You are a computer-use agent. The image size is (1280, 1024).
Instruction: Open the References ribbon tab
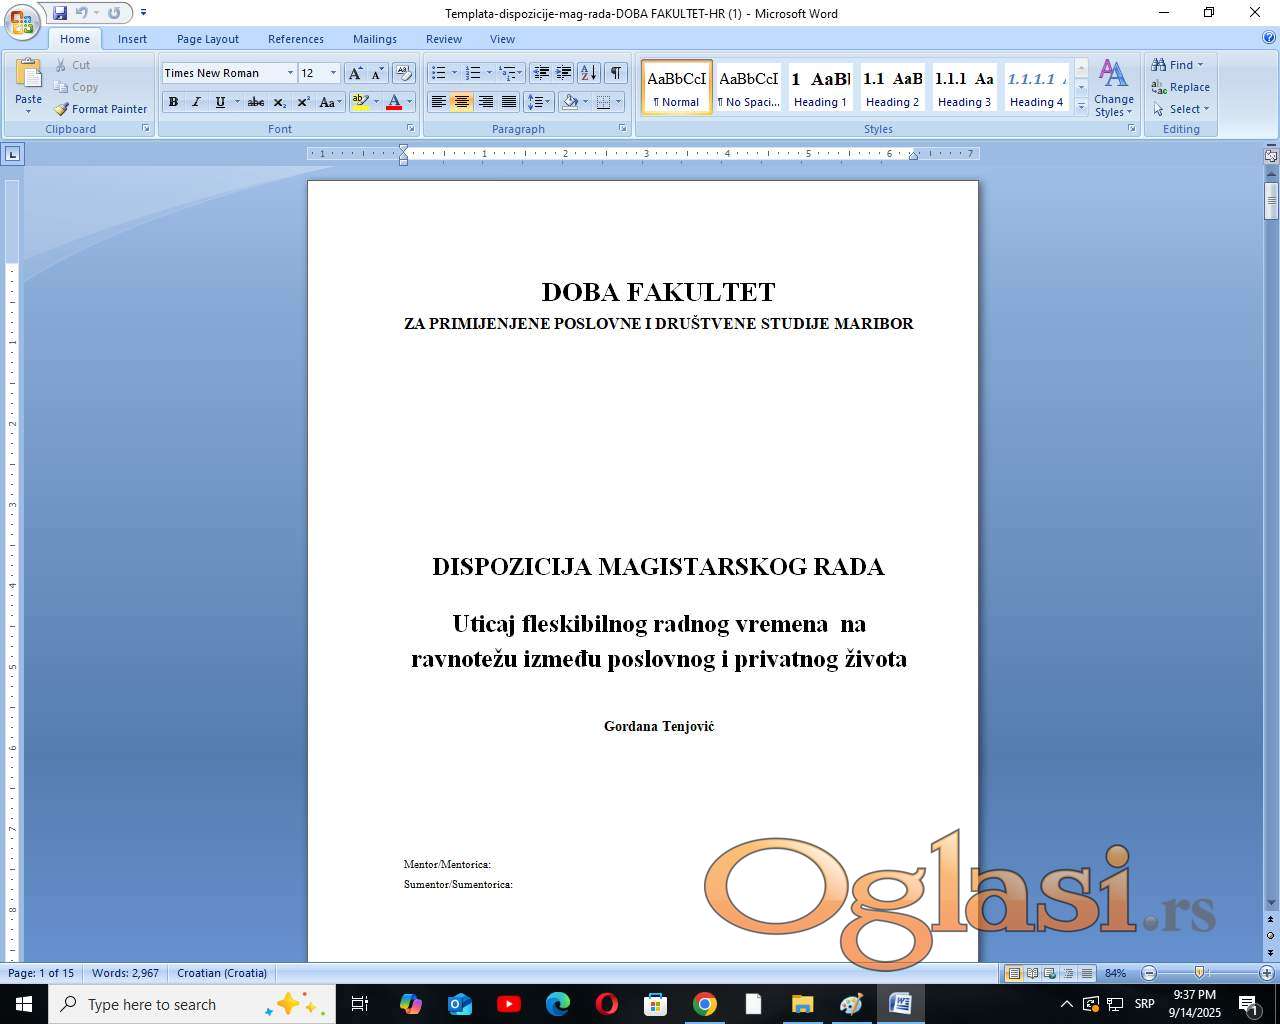(x=295, y=39)
